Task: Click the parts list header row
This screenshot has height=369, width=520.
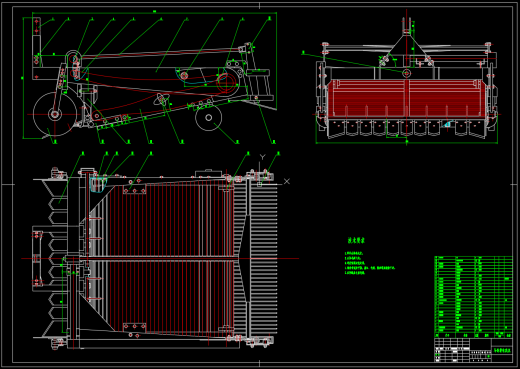Action: pos(473,335)
